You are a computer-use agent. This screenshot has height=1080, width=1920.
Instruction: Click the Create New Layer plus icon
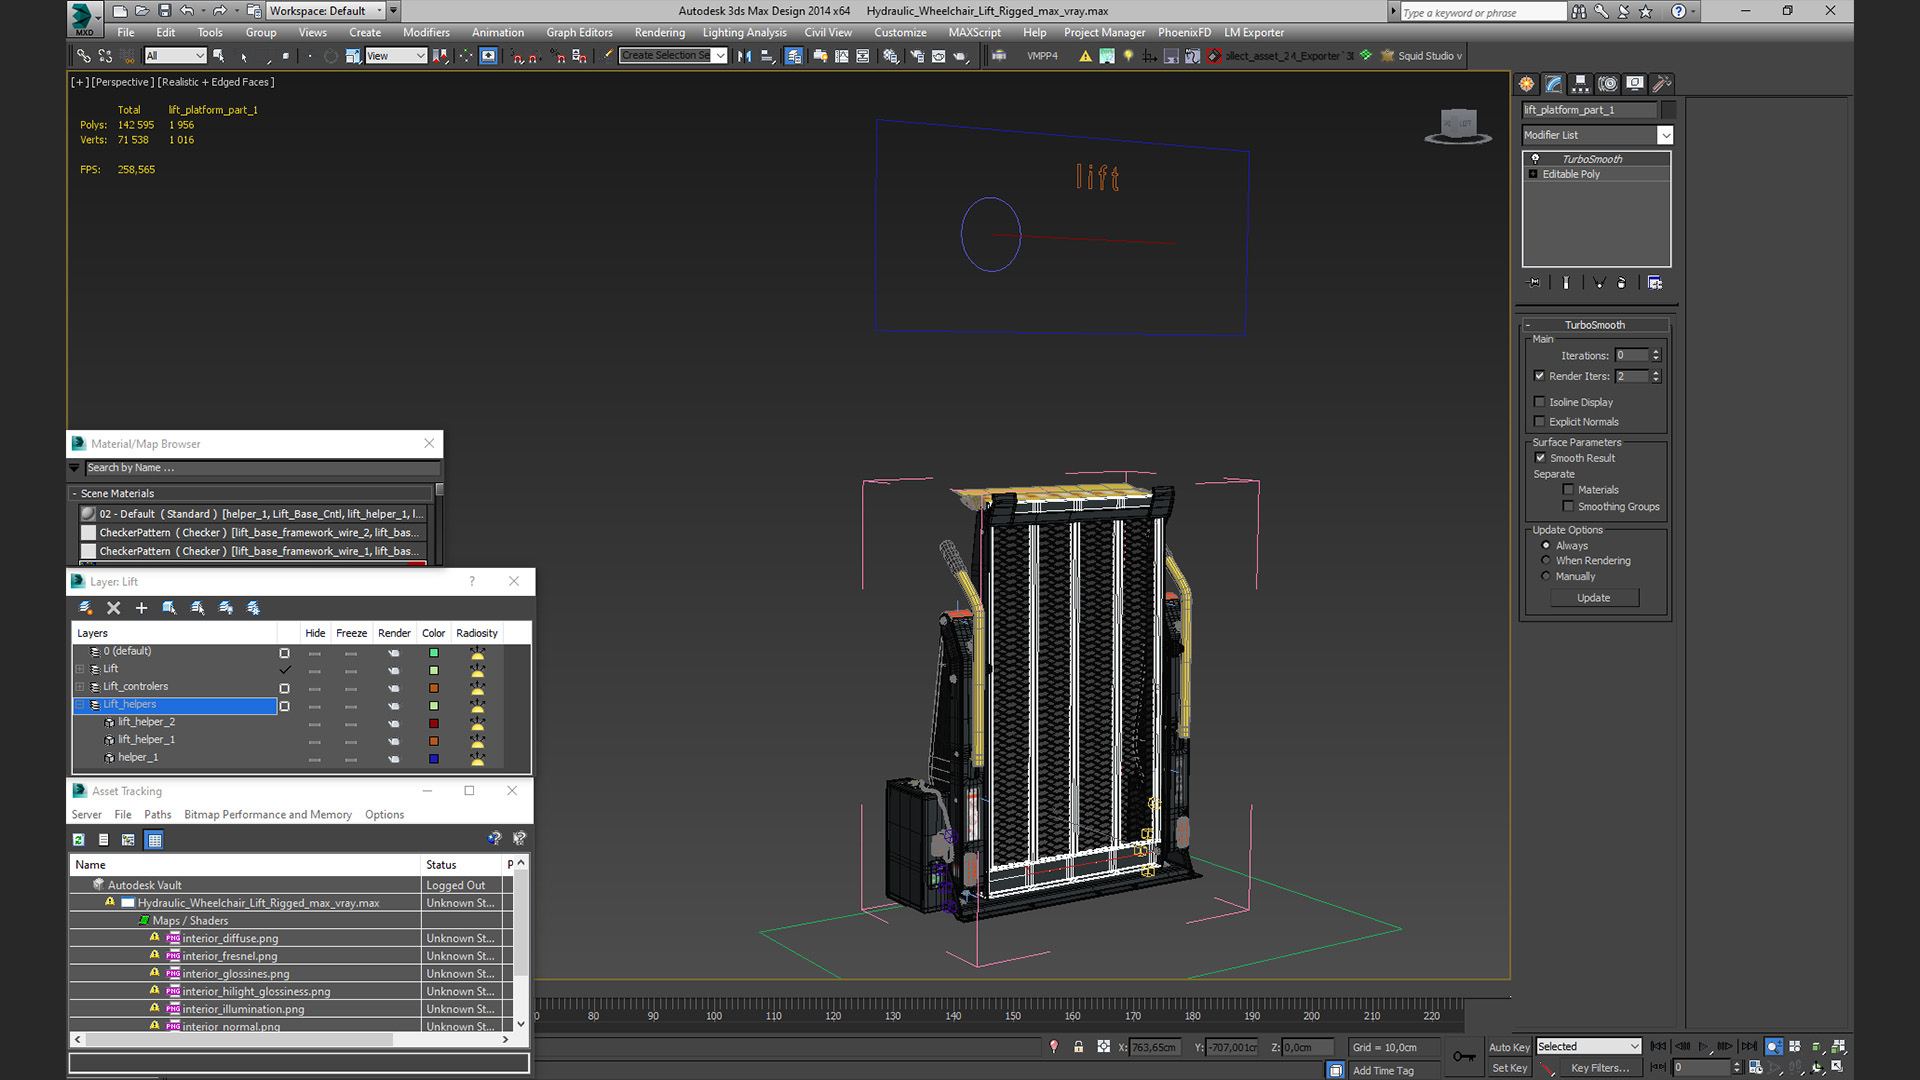[x=141, y=608]
